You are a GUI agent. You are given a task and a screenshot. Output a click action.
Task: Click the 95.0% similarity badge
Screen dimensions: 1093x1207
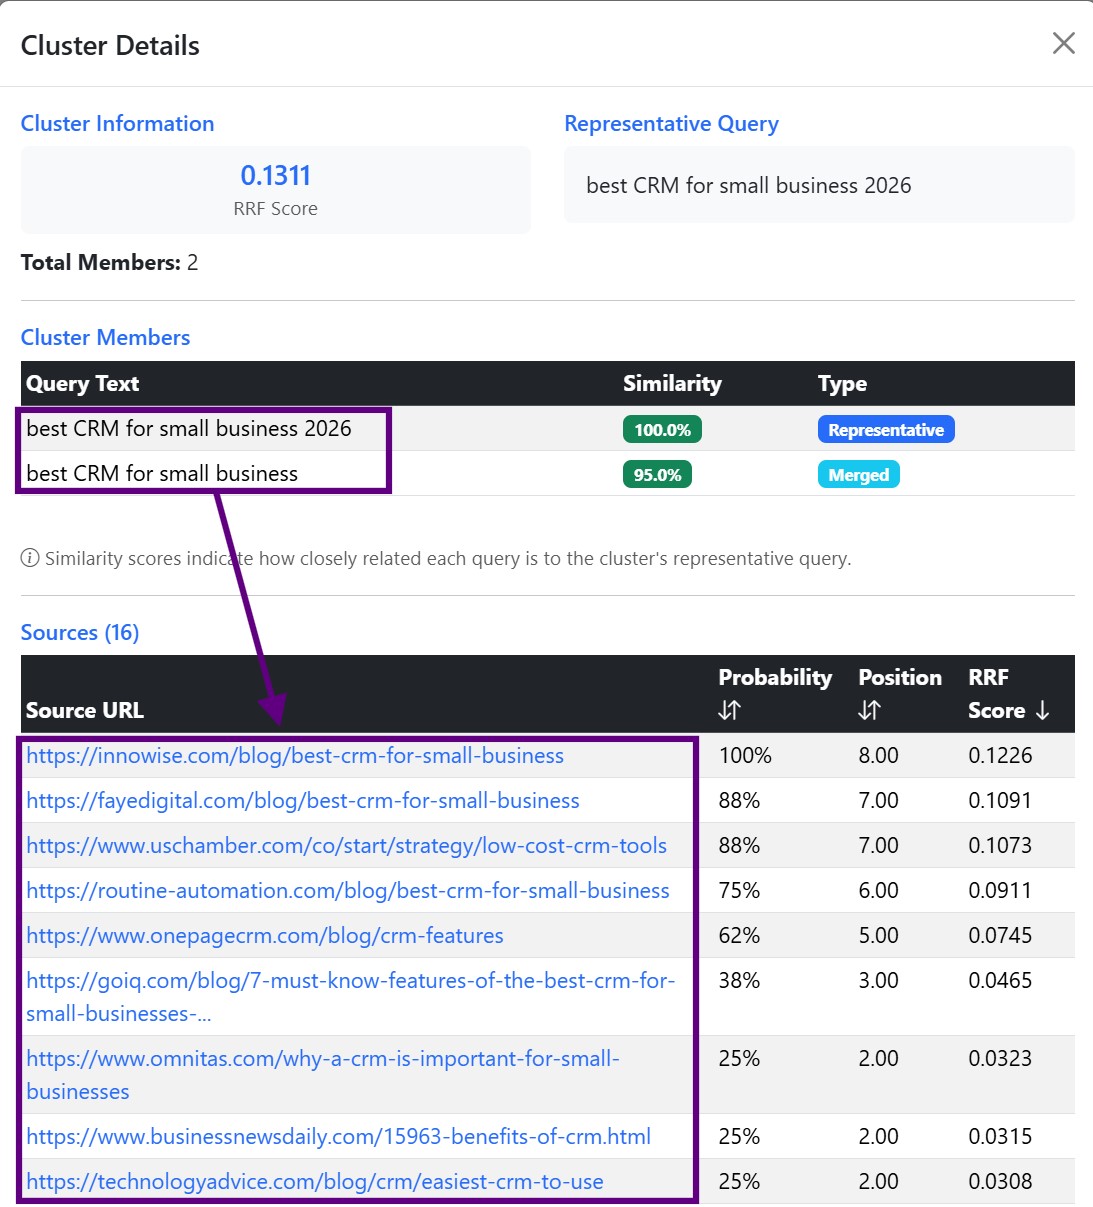pyautogui.click(x=657, y=475)
